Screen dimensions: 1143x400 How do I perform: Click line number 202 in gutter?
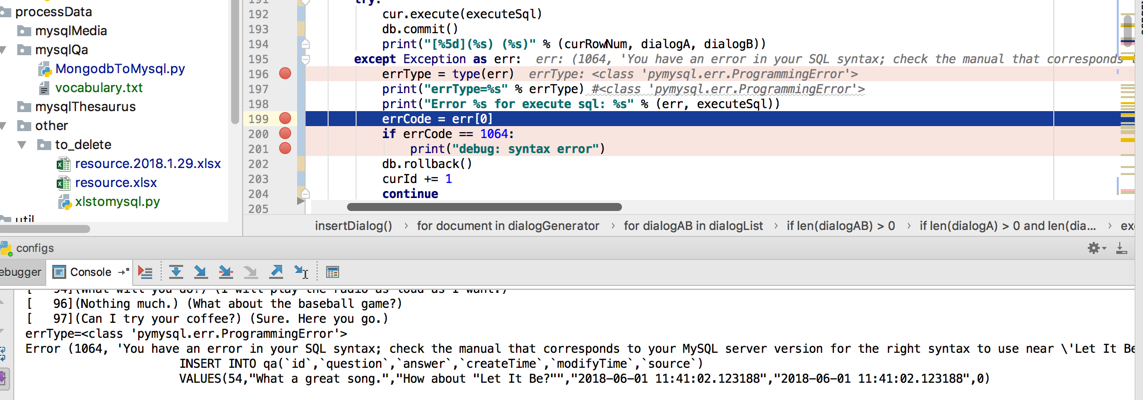coord(258,164)
